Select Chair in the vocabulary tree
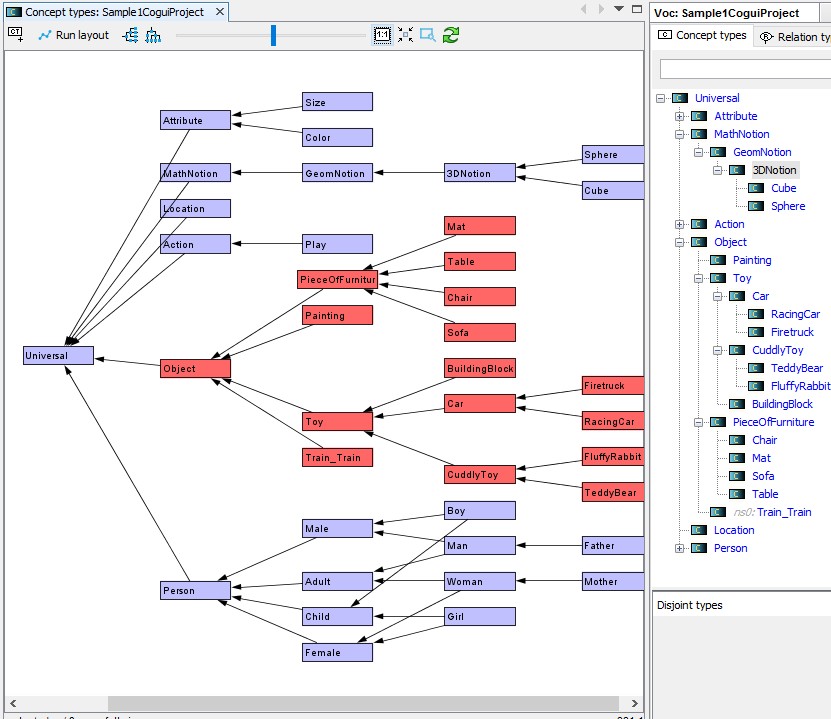Image resolution: width=831 pixels, height=719 pixels. [764, 440]
